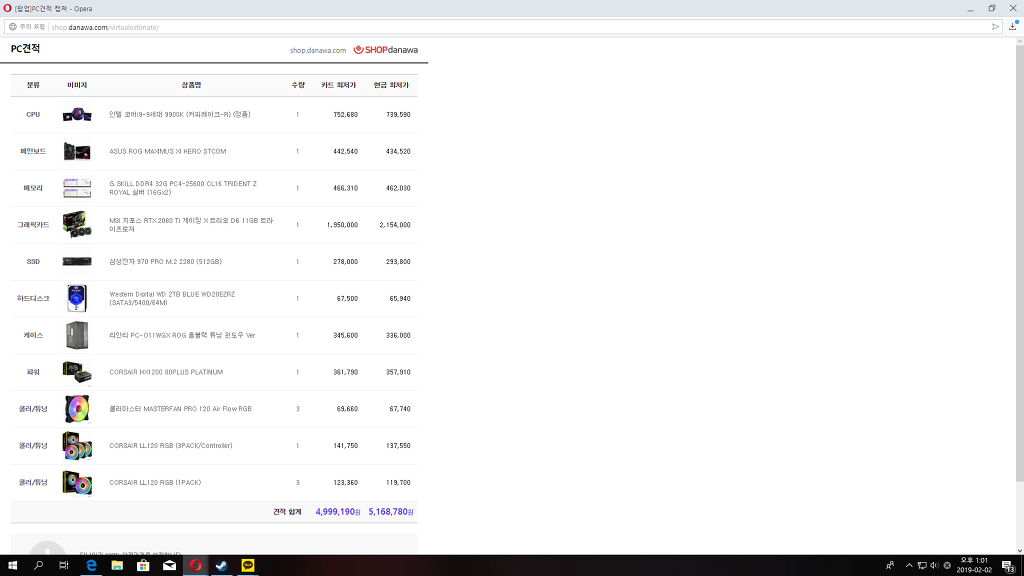Launch Microsoft Edge from taskbar

click(x=91, y=566)
